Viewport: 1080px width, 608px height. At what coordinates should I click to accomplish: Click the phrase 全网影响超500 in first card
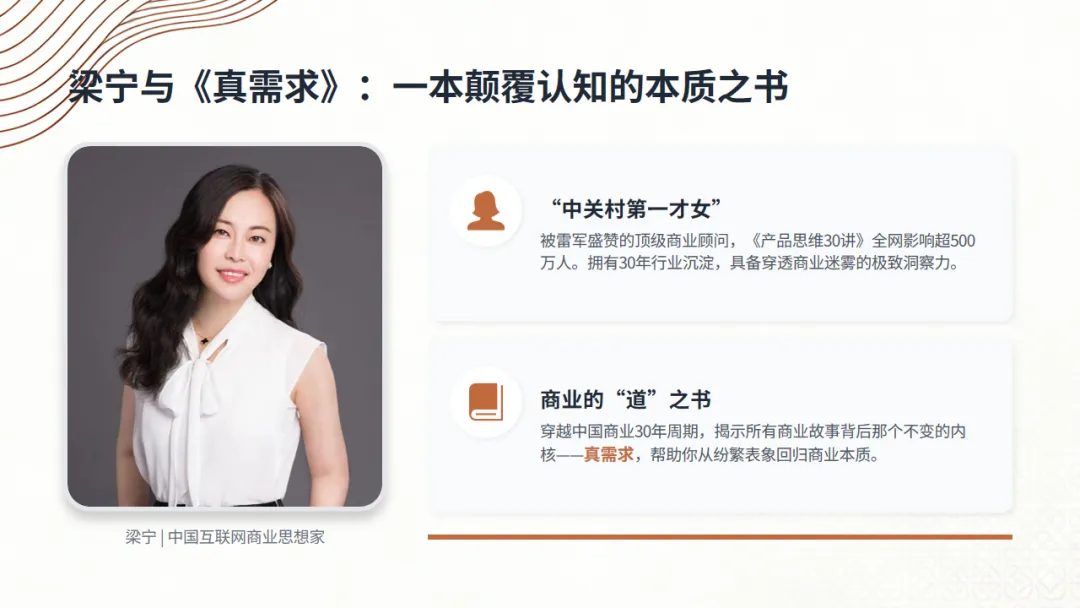tap(924, 240)
